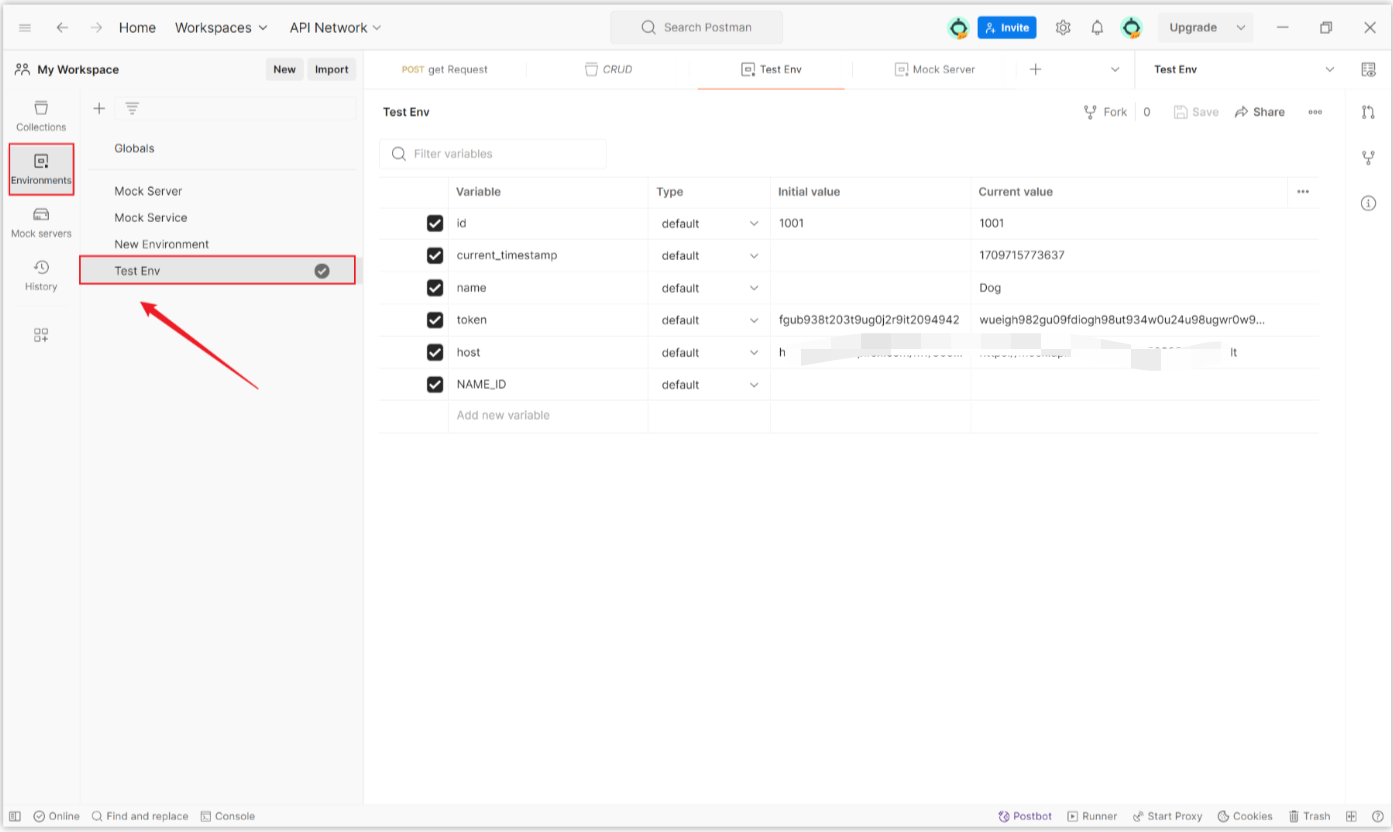Create new environment with plus icon

tap(99, 108)
